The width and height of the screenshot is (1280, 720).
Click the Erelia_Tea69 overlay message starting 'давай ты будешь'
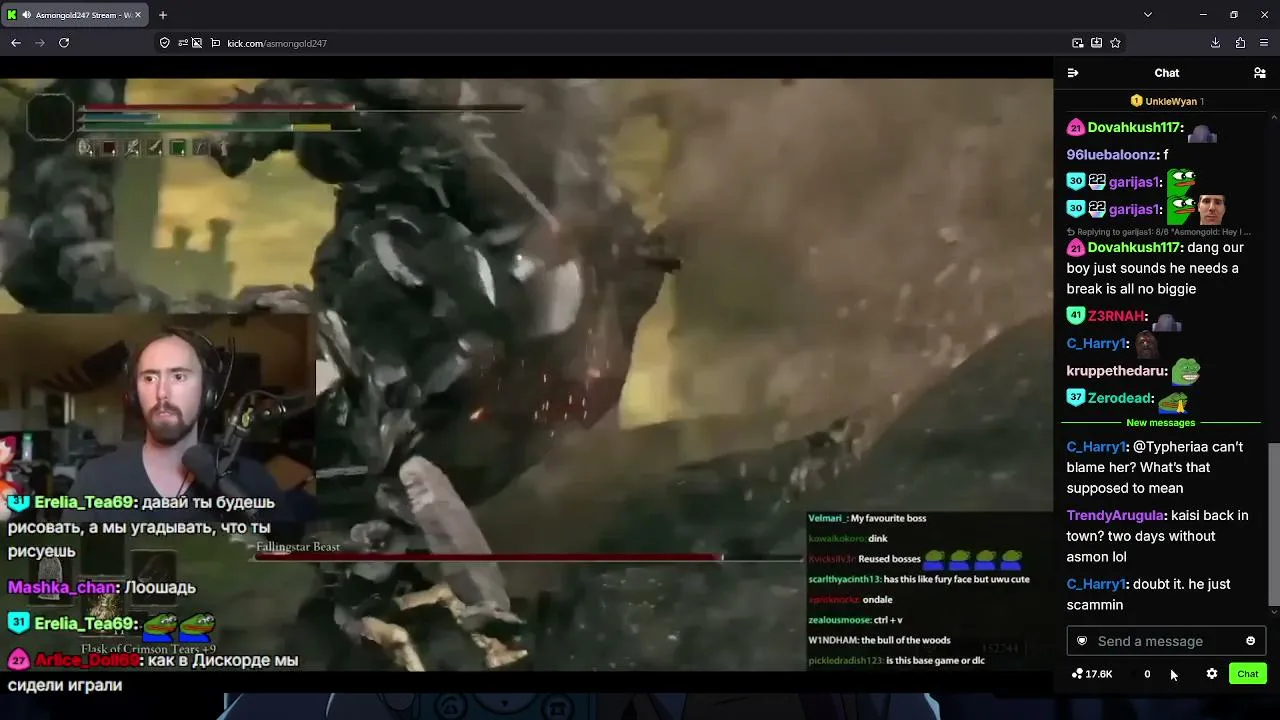(142, 526)
